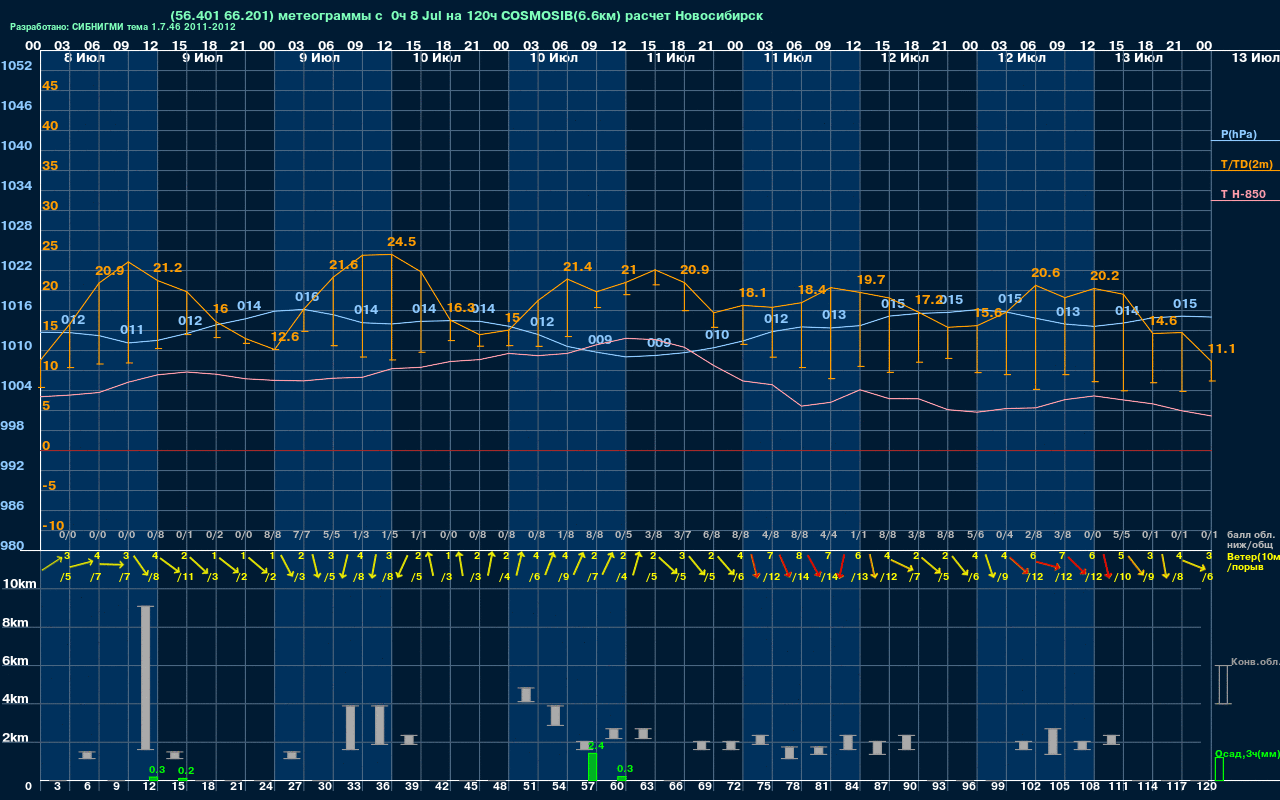Click the tall grey cloud bar at hour 12
The image size is (1280, 800).
(x=145, y=677)
